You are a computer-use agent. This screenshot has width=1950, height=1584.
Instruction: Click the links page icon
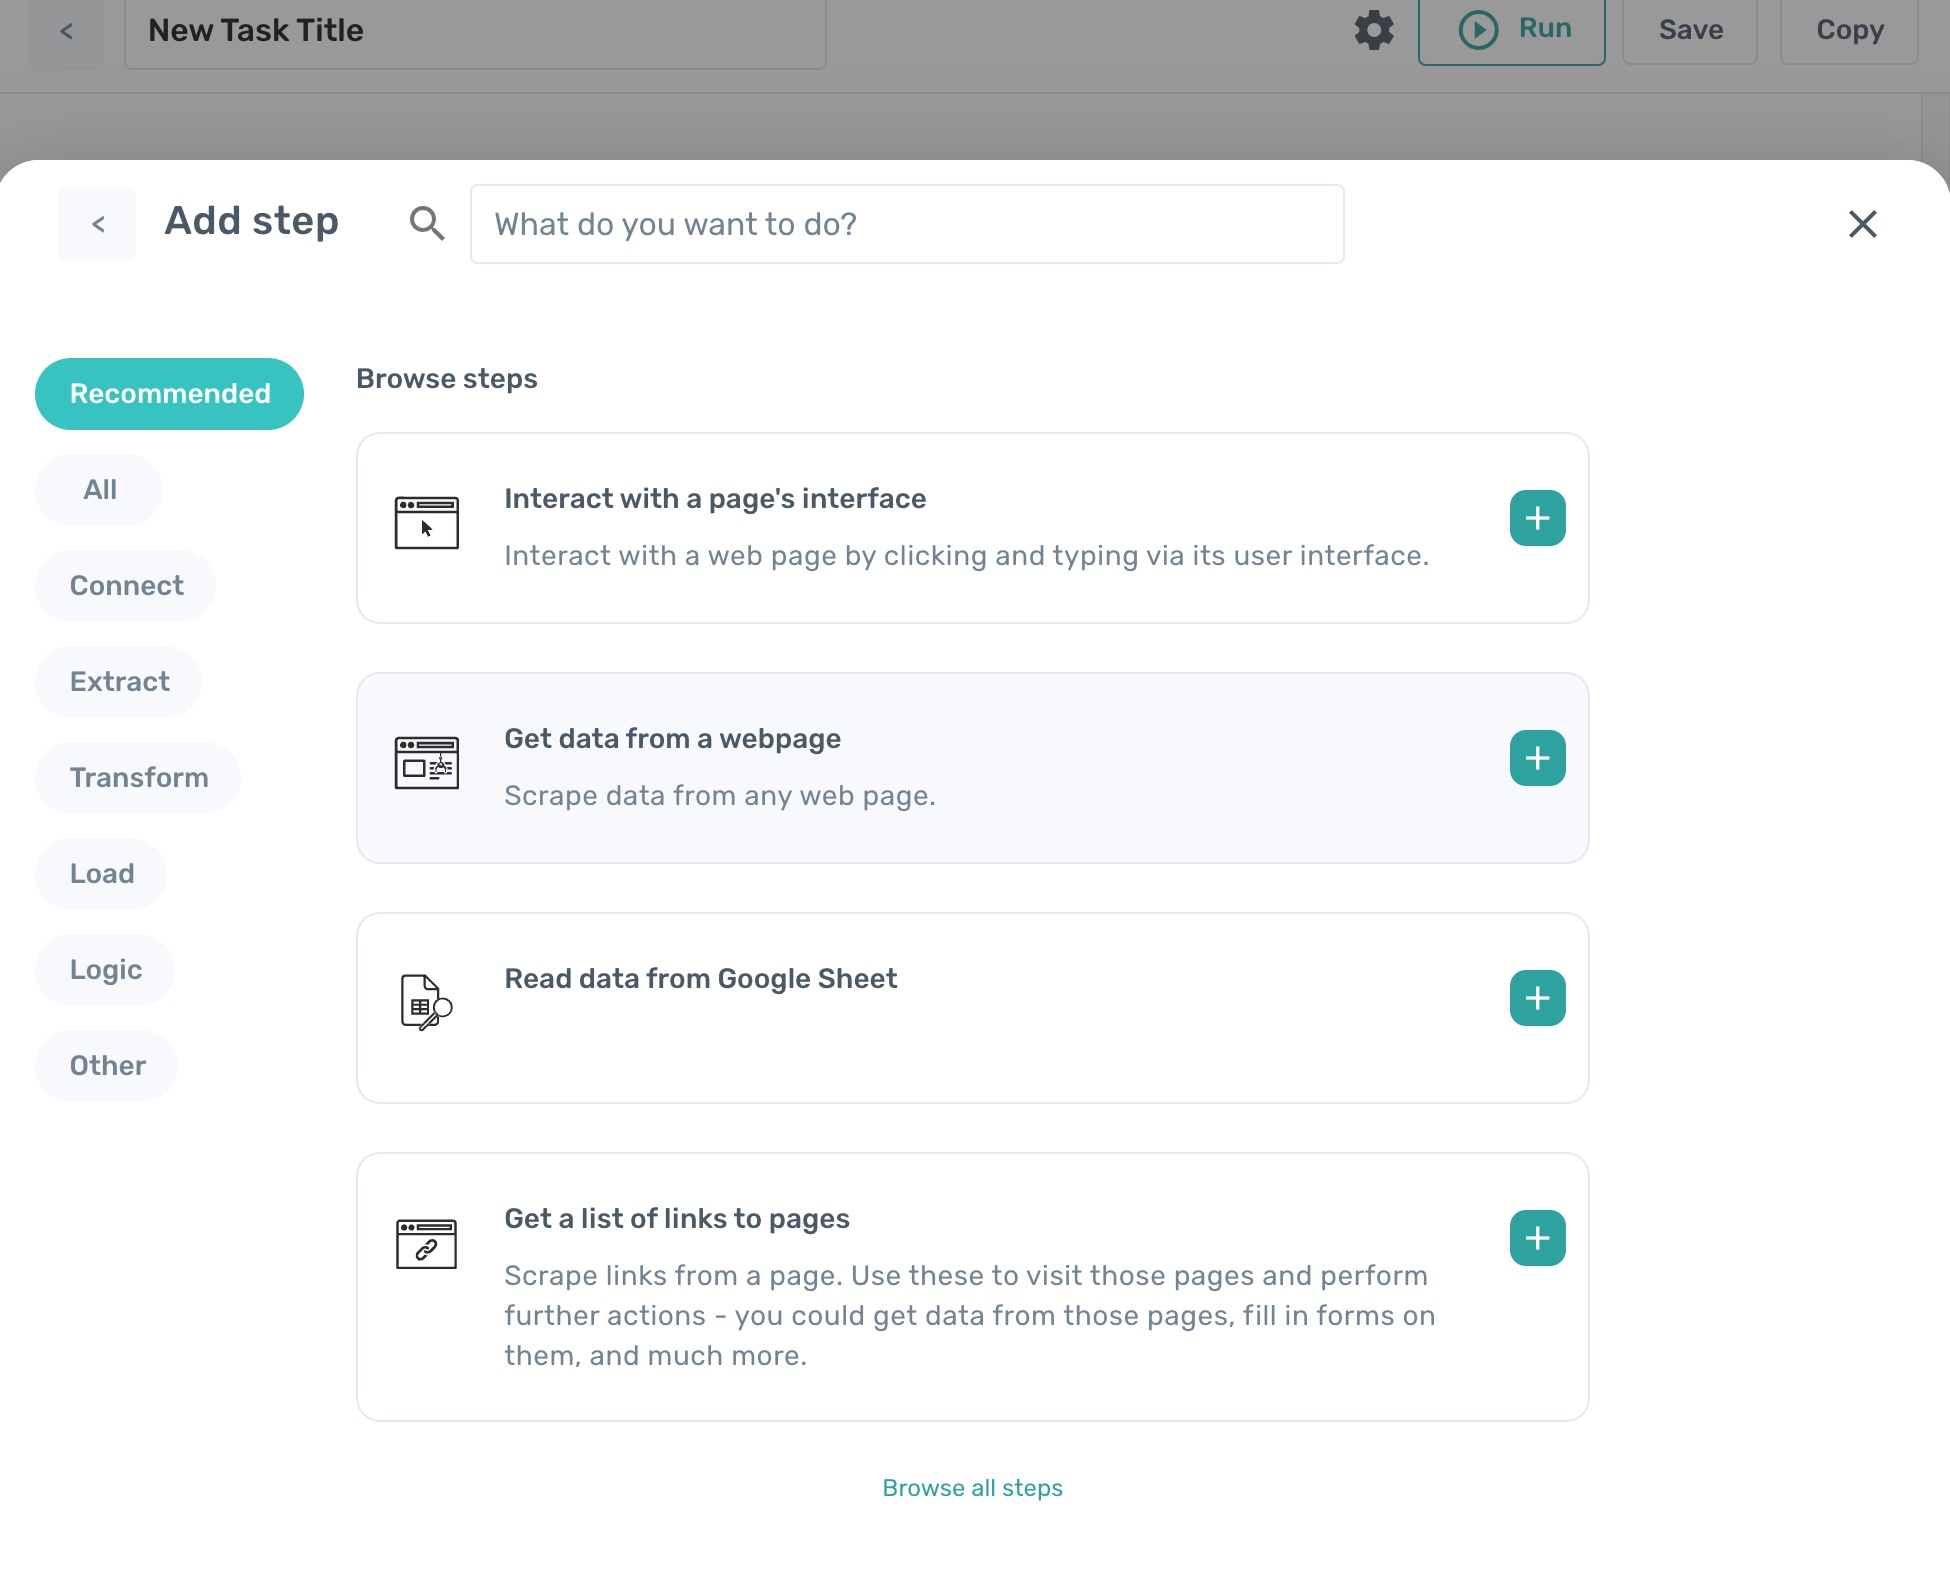coord(426,1243)
